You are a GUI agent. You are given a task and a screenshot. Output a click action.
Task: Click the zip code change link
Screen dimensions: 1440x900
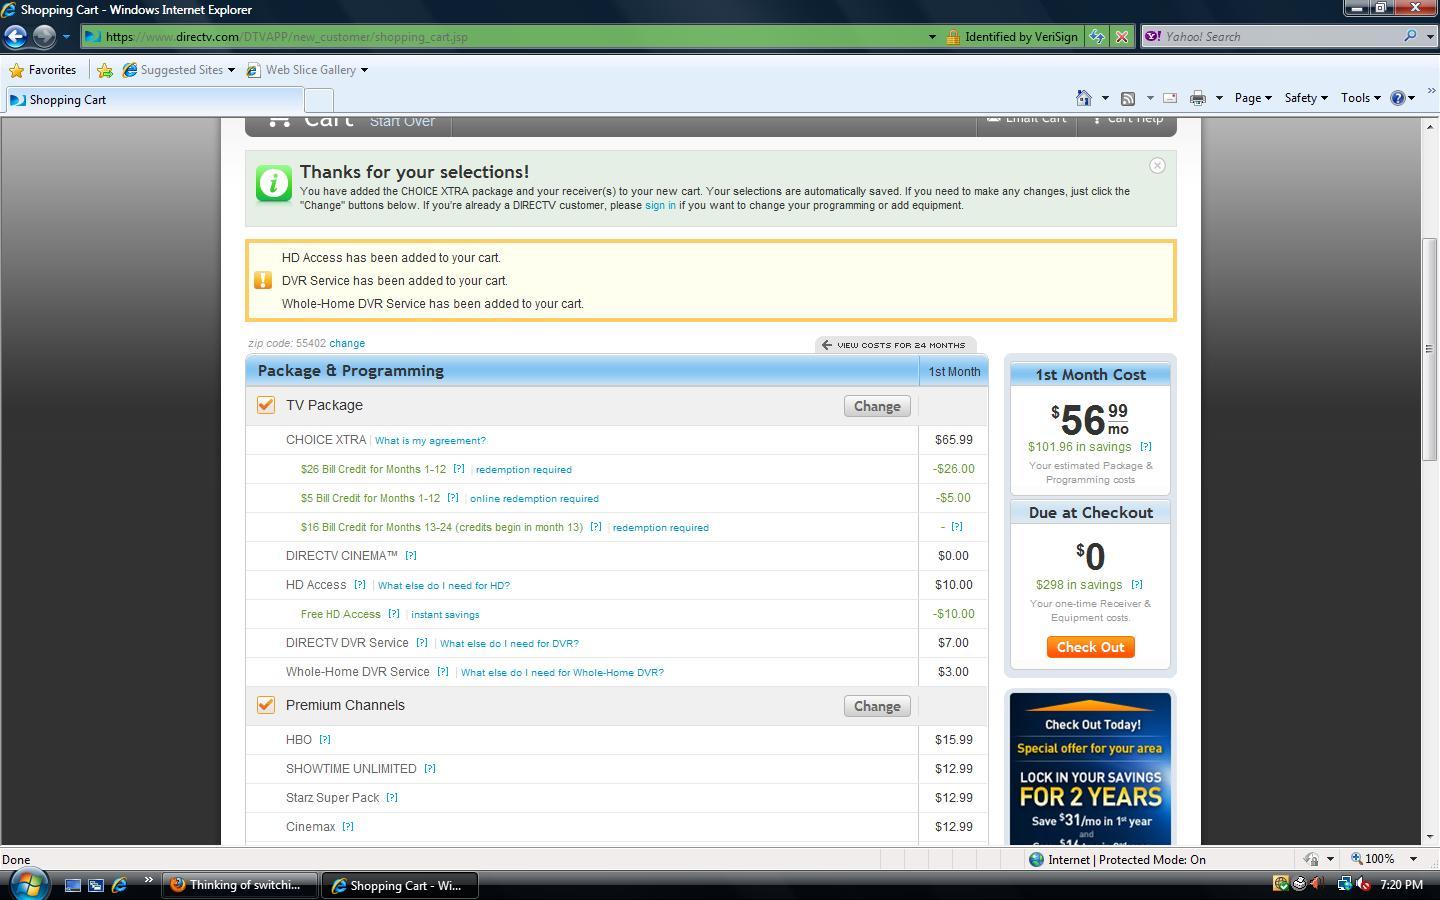click(x=347, y=343)
